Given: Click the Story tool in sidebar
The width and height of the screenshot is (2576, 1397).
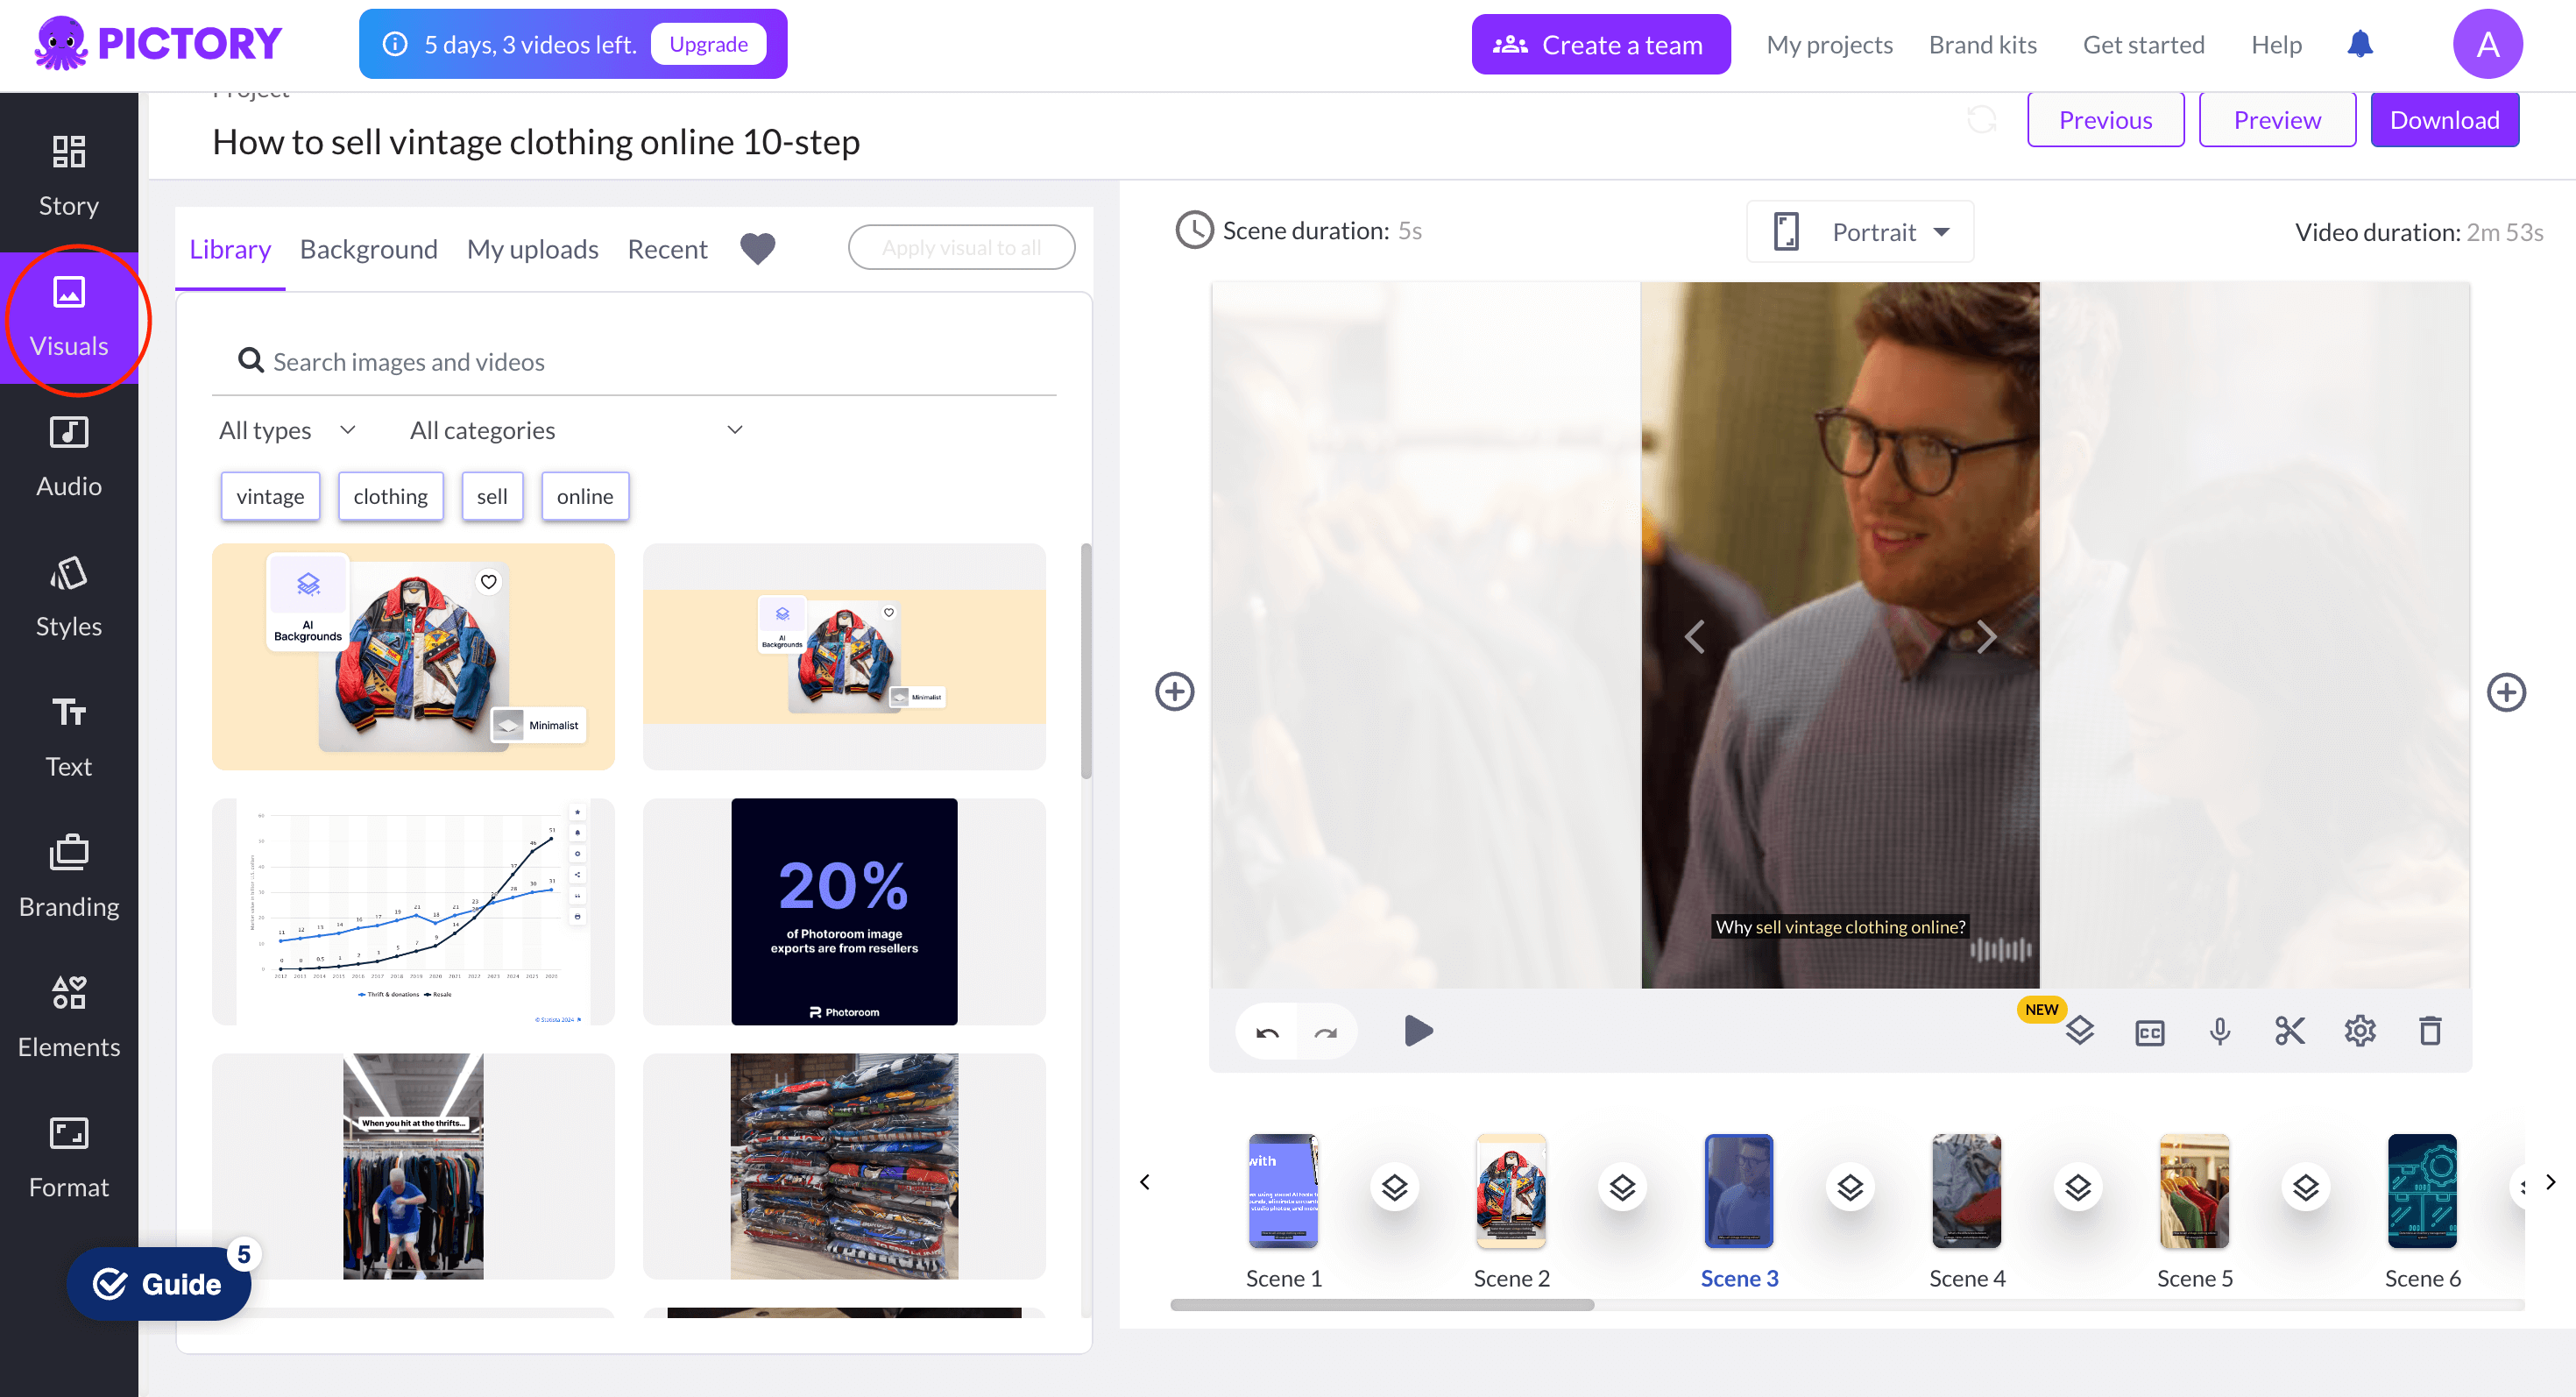Looking at the screenshot, I should click(67, 174).
